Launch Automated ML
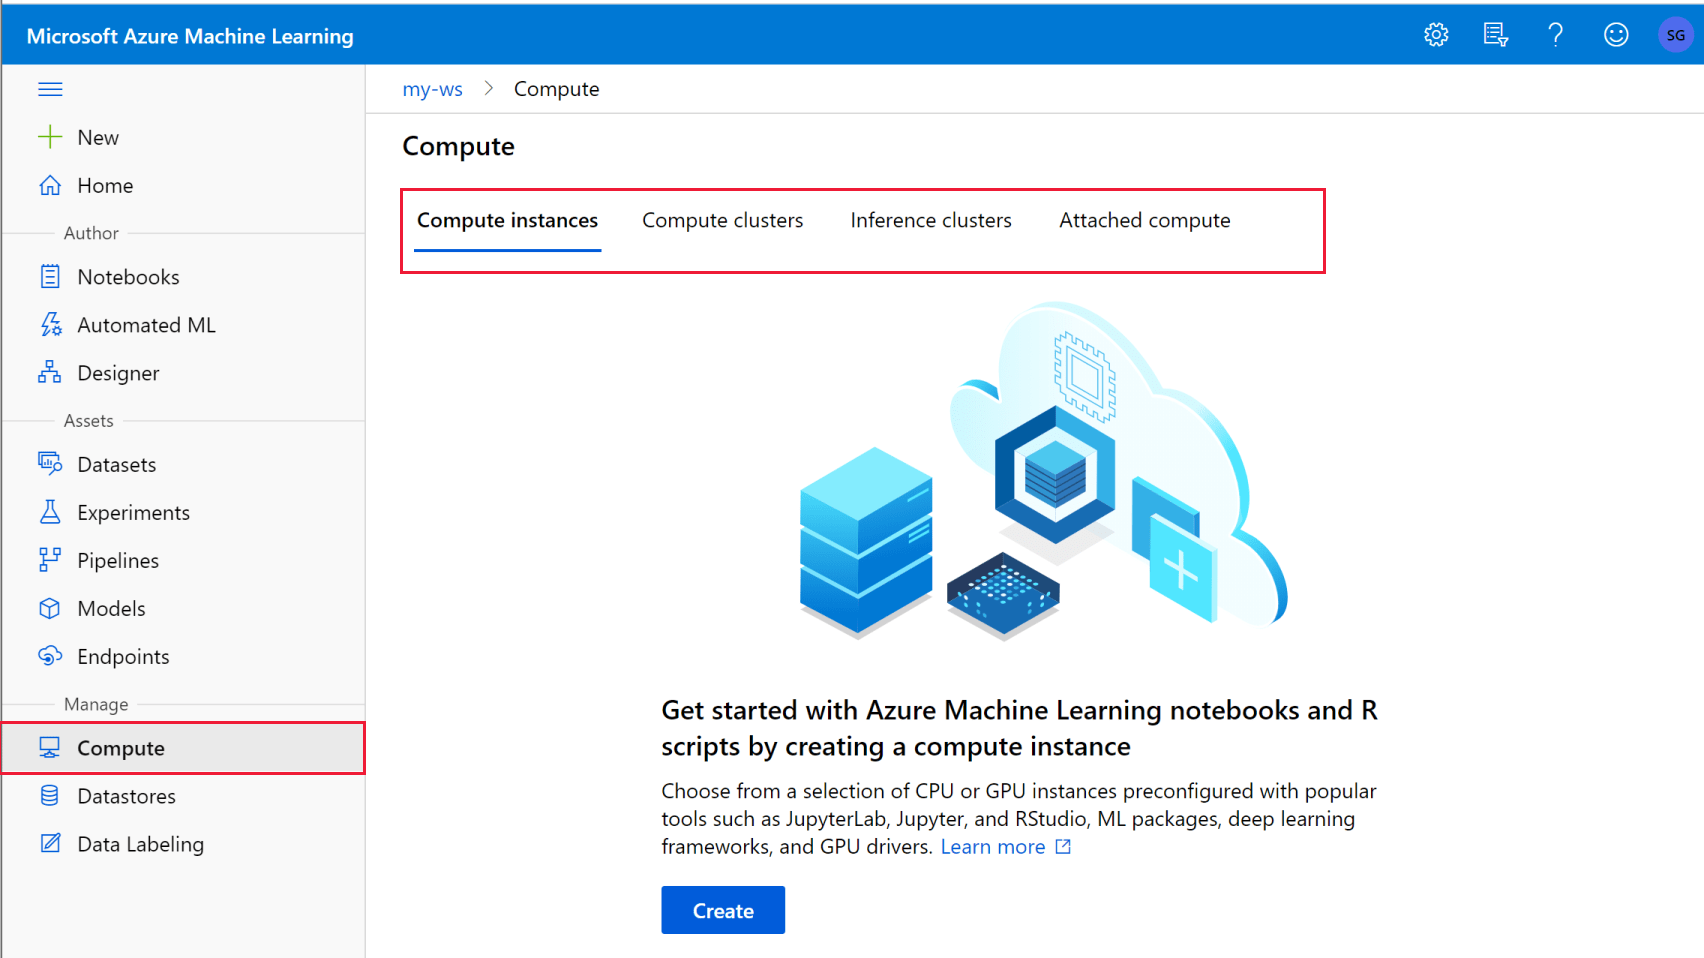Image resolution: width=1704 pixels, height=958 pixels. point(146,324)
